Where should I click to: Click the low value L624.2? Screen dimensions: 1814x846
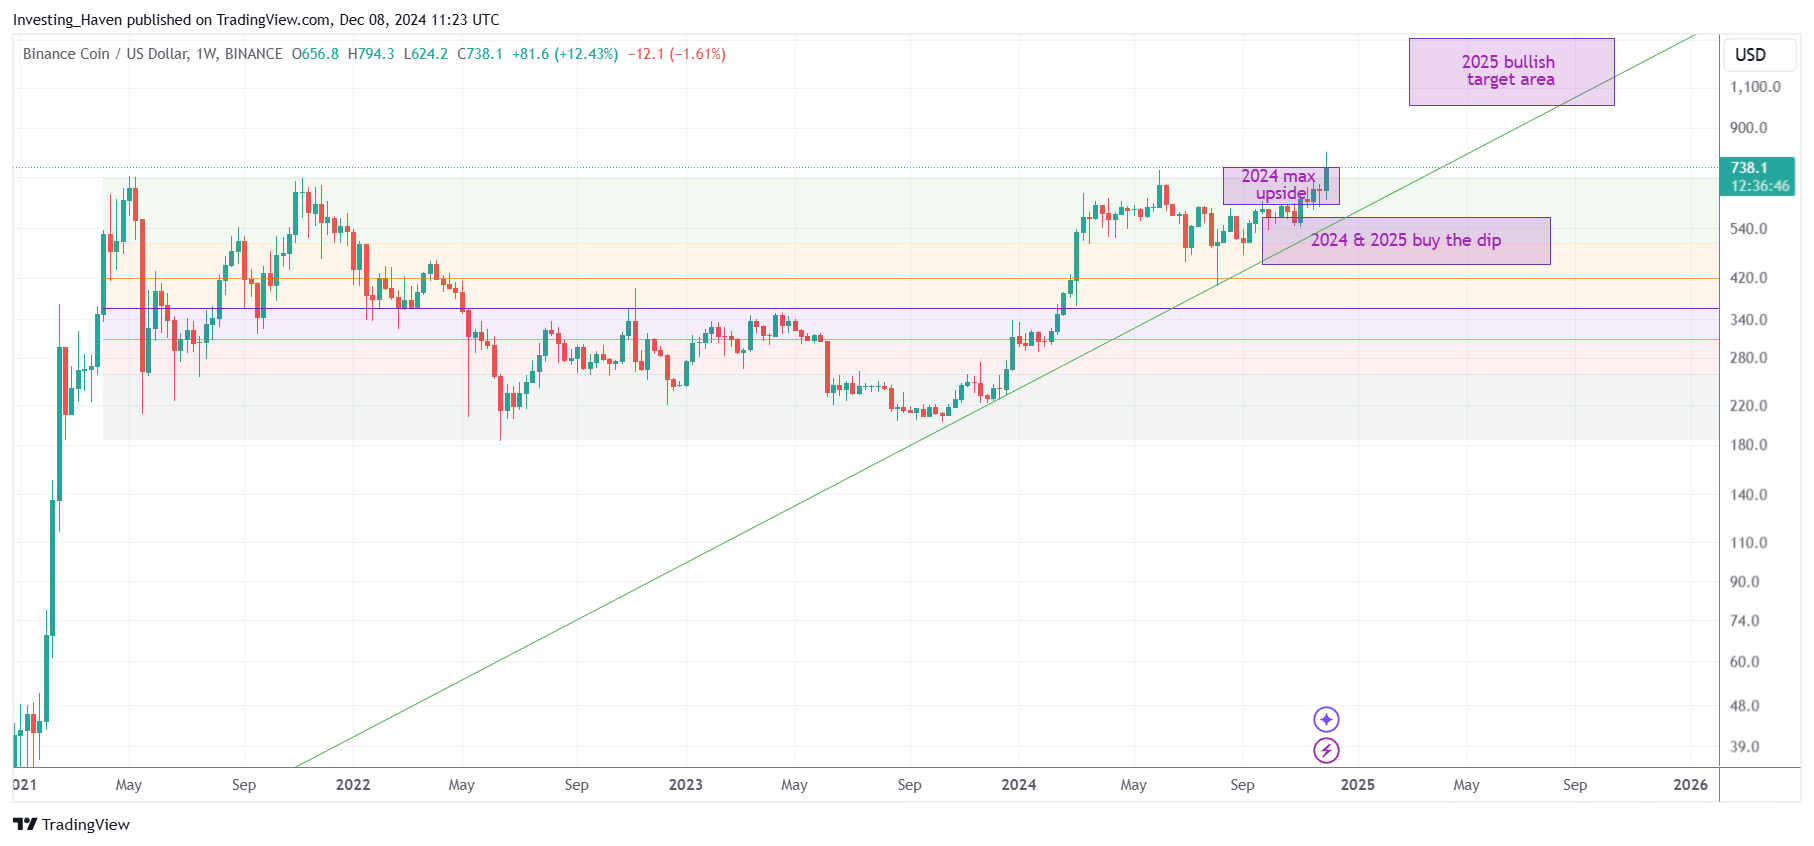click(425, 54)
